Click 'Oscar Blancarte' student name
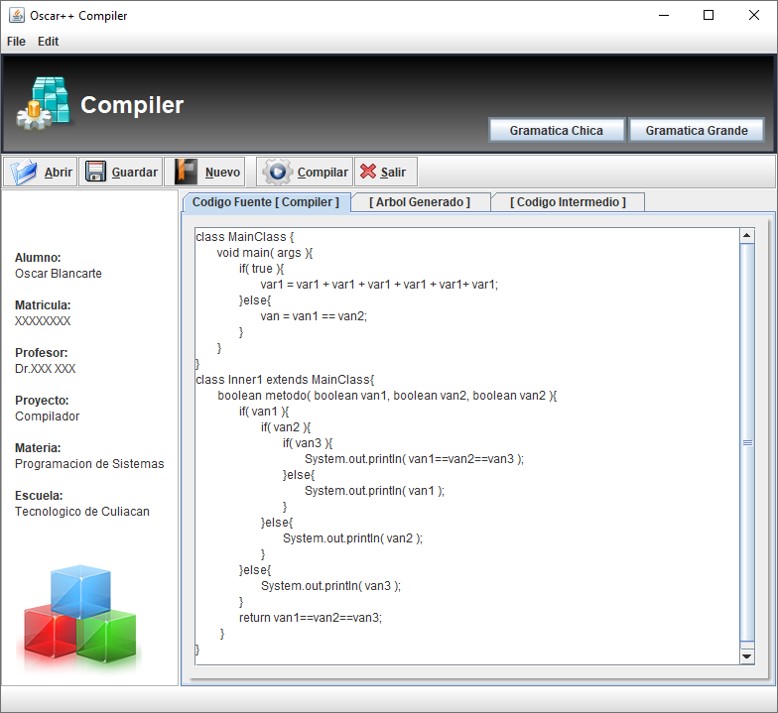 58,273
